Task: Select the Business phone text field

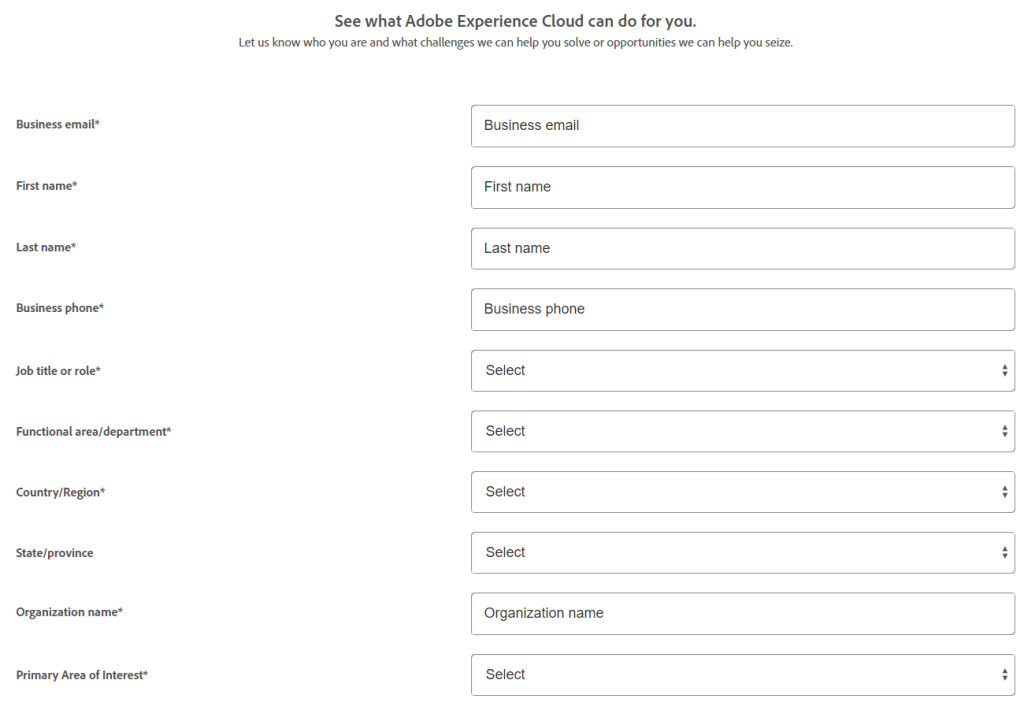Action: tap(742, 309)
